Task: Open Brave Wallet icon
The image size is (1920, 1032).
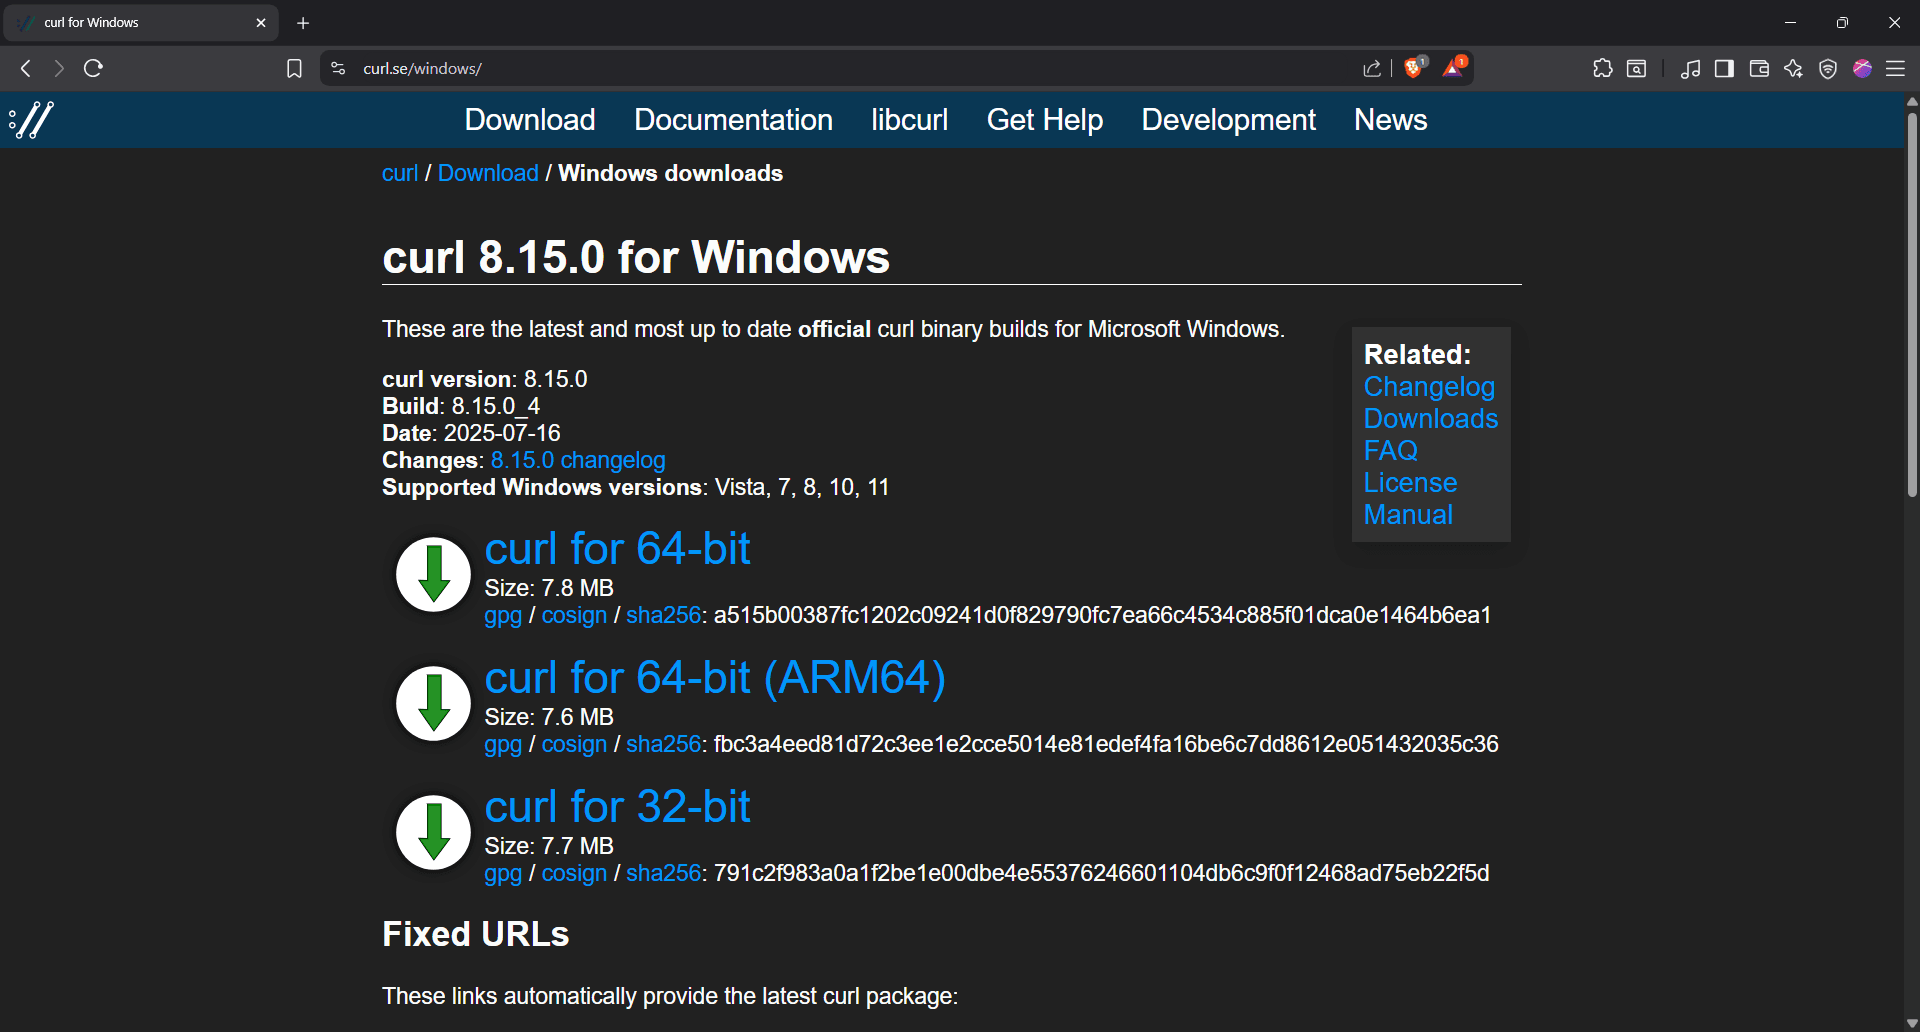Action: 1759,68
